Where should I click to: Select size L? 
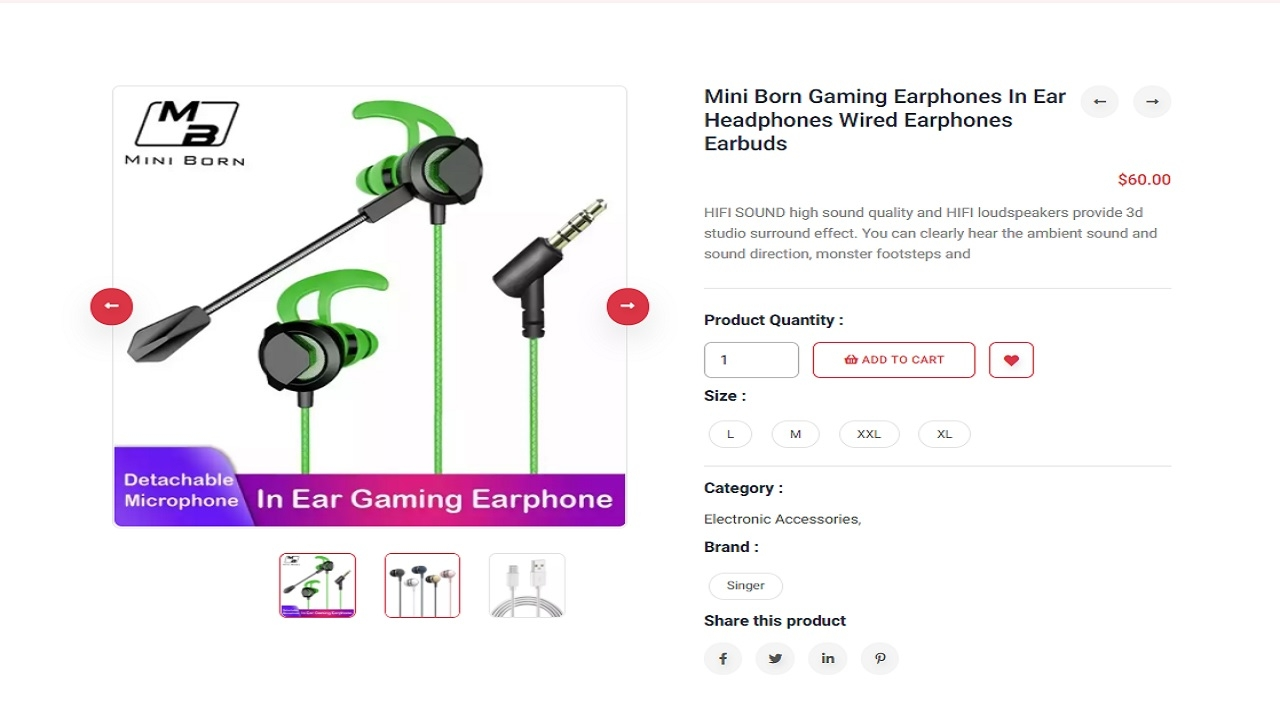click(730, 434)
